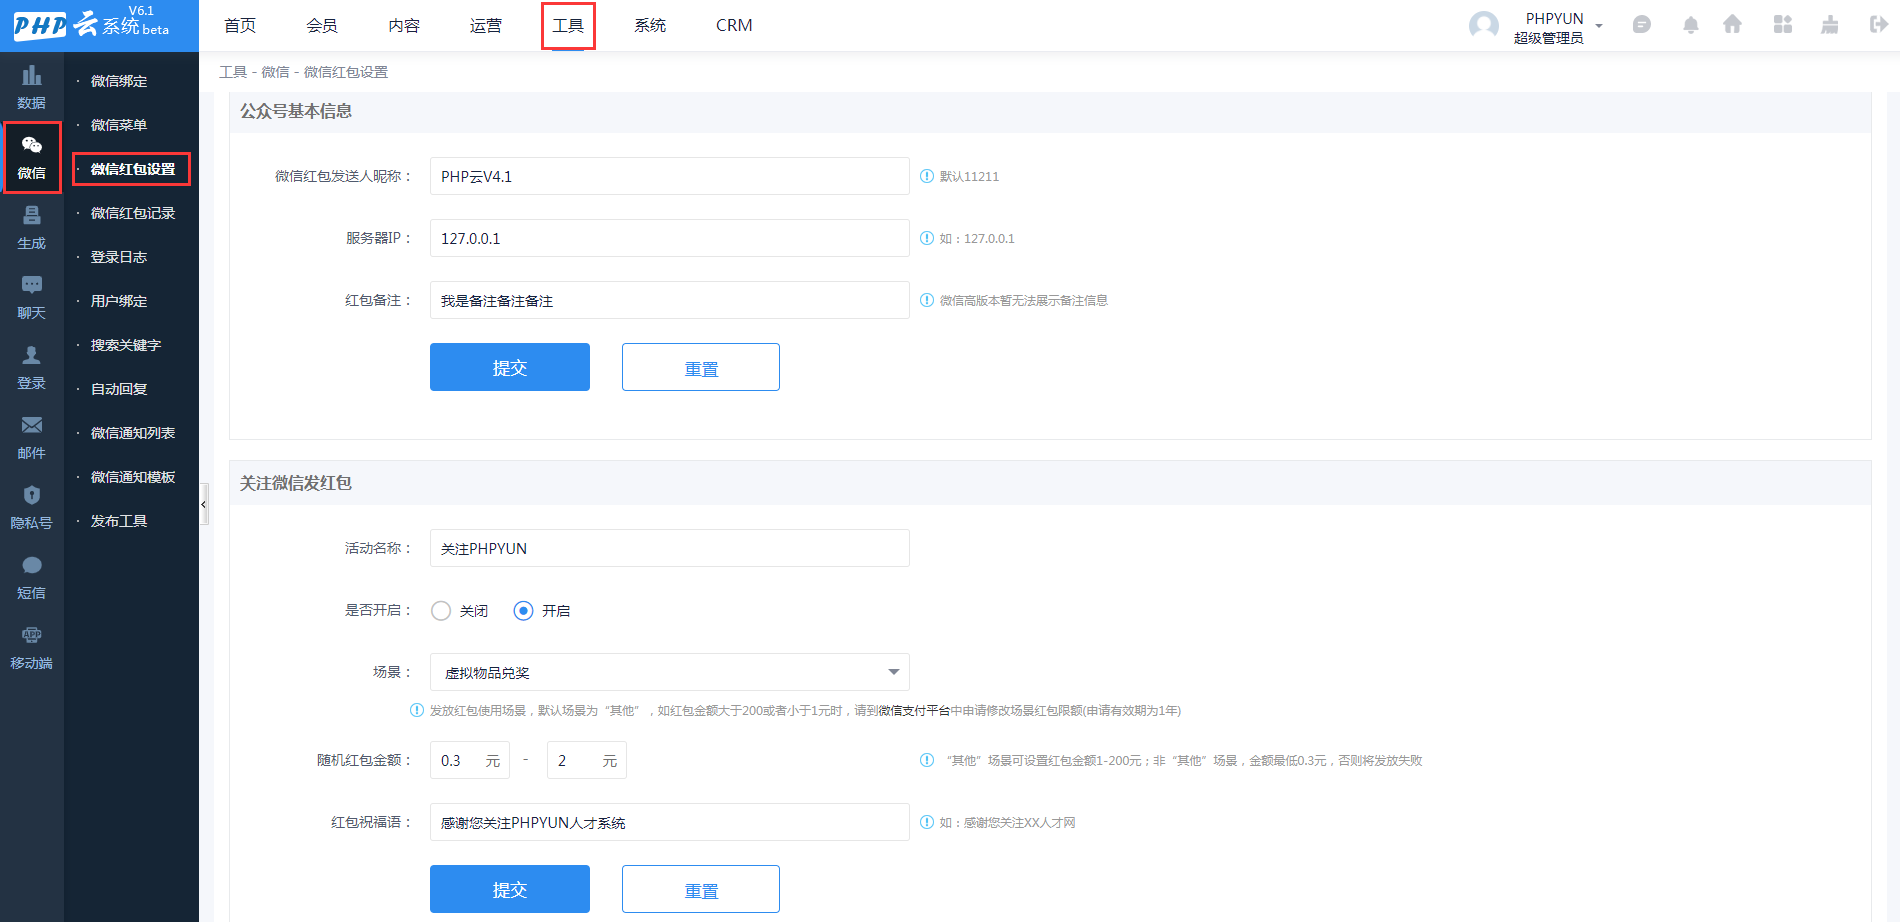The image size is (1900, 922).
Task: Click 工具 in the breadcrumb
Action: pyautogui.click(x=233, y=72)
